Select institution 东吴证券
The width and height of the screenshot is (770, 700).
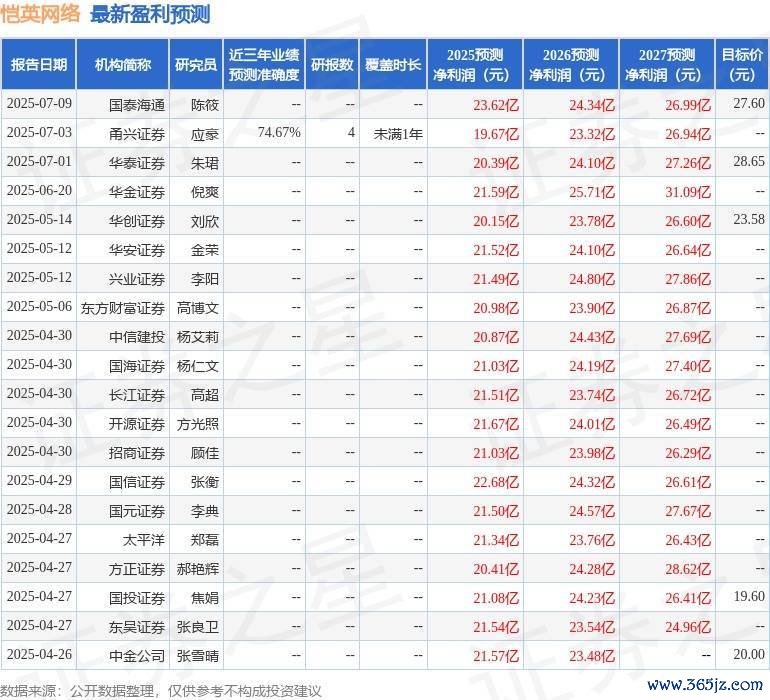tap(137, 626)
